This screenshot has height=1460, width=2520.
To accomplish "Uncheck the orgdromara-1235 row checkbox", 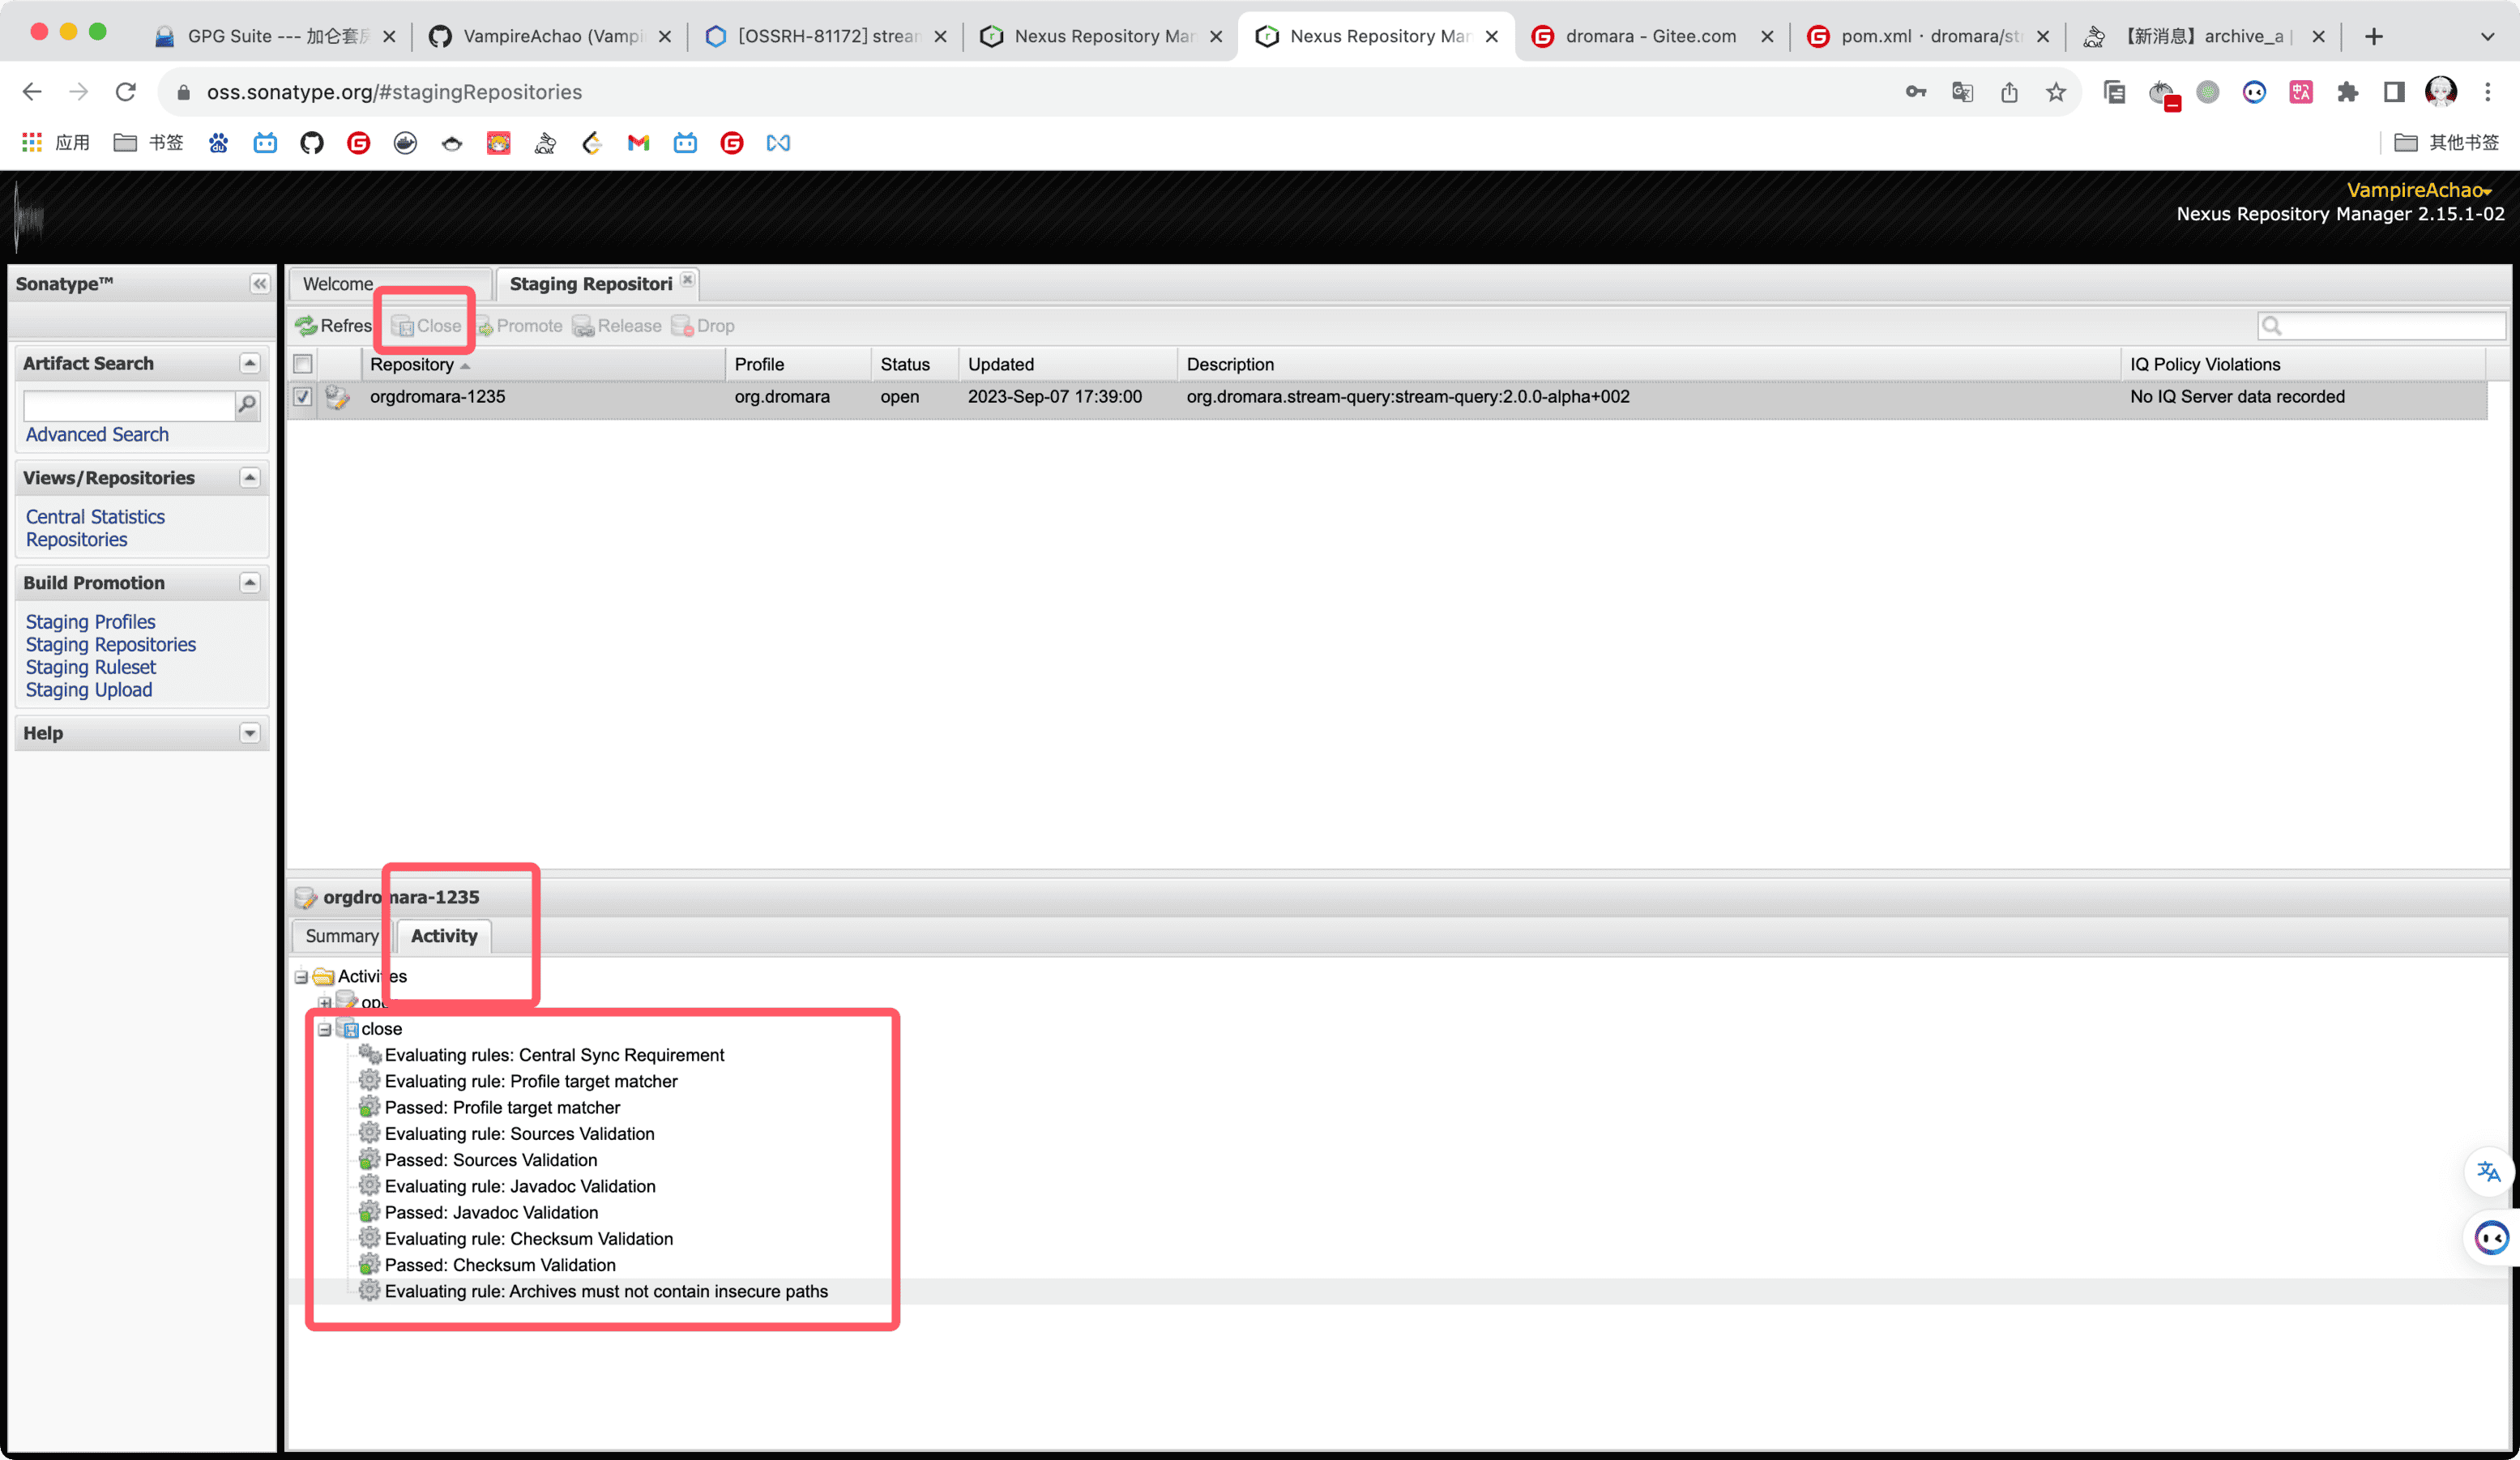I will [x=302, y=397].
